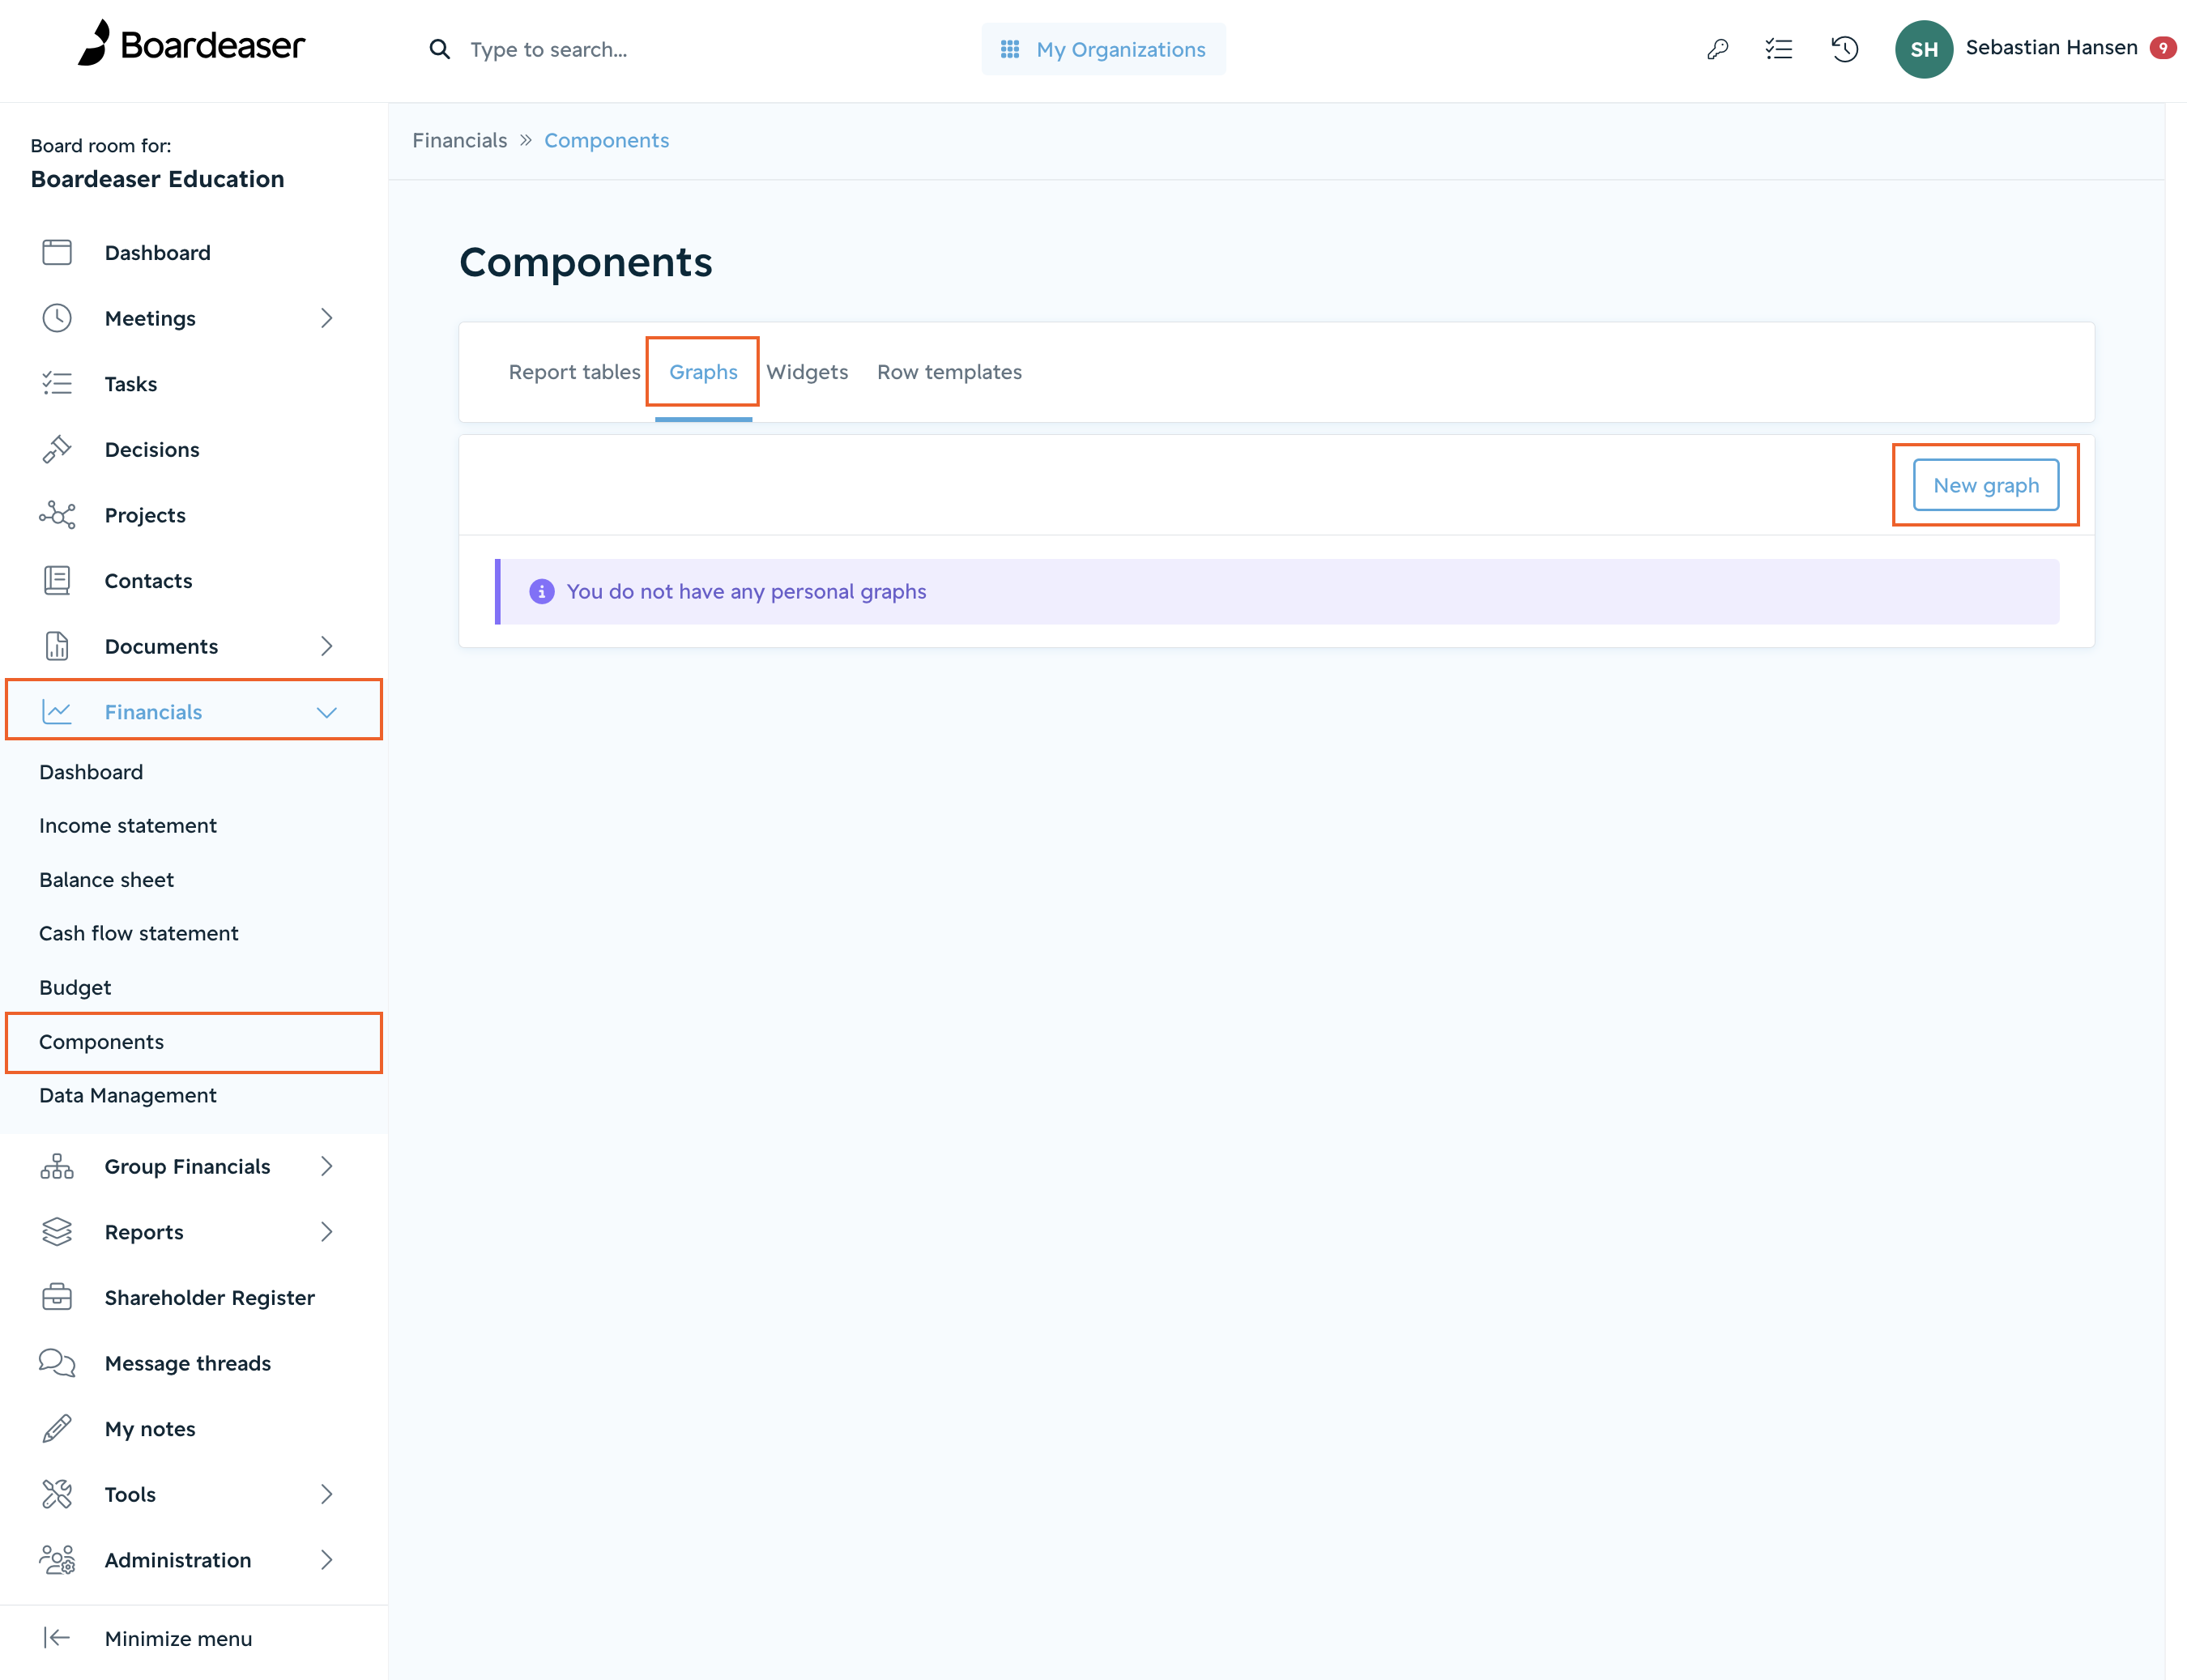Click the Documents file icon
This screenshot has width=2187, height=1680.
click(57, 646)
